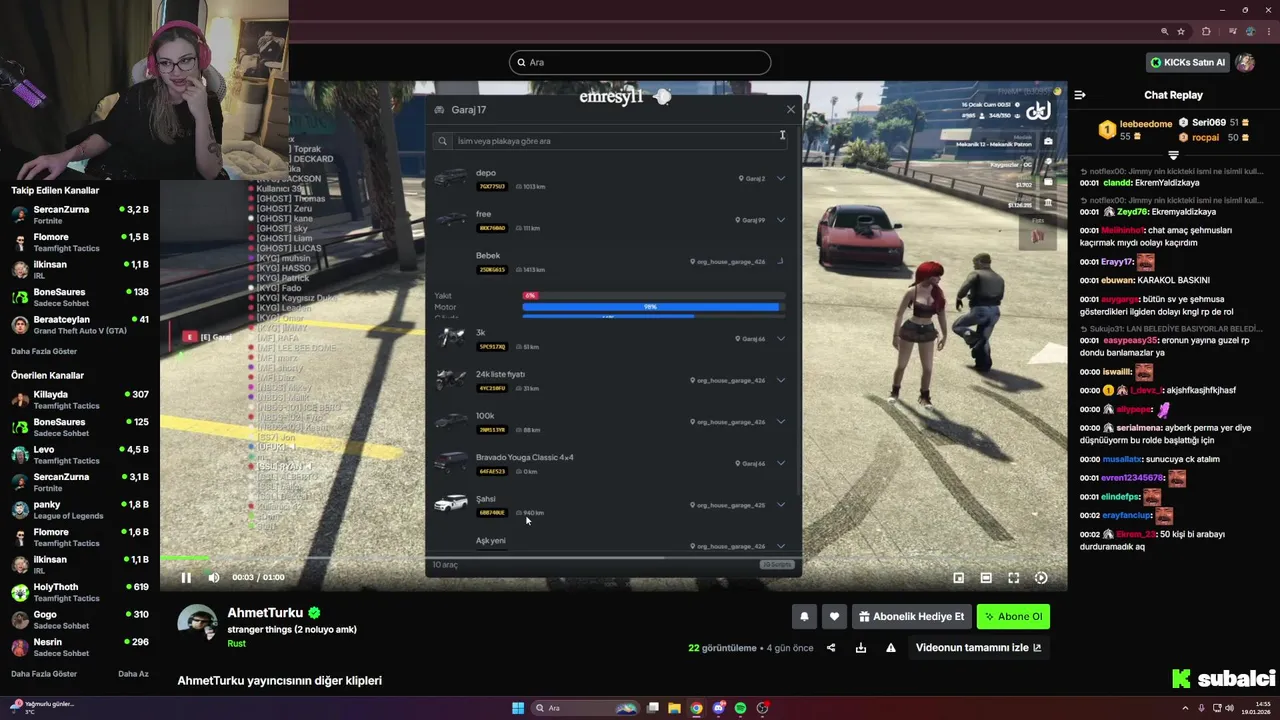Enter fullscreen video mode
This screenshot has width=1280, height=720.
[x=1013, y=577]
